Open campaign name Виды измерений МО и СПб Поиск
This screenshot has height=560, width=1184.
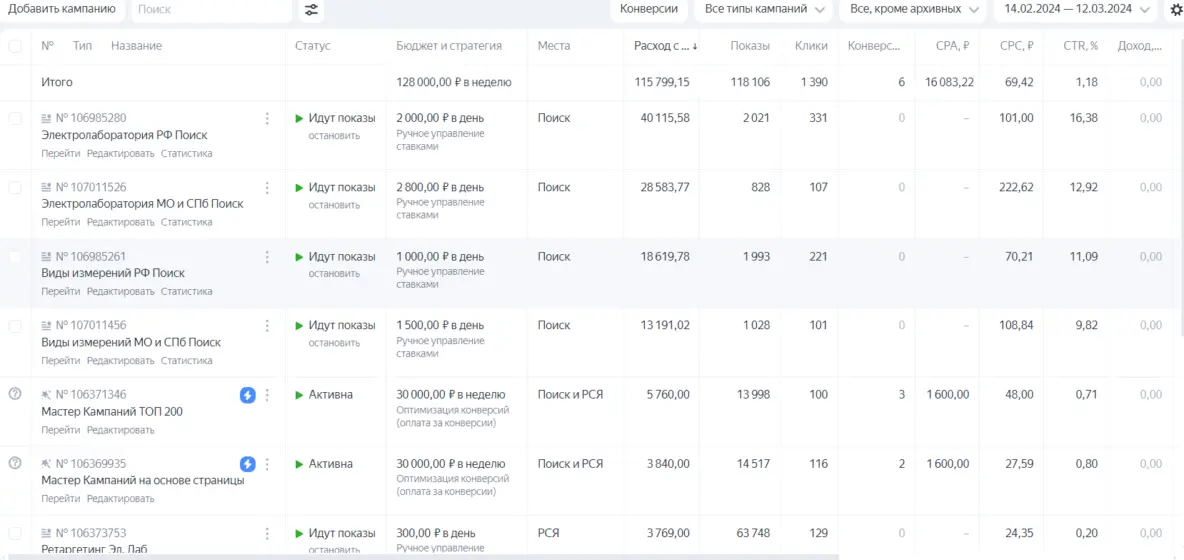131,343
